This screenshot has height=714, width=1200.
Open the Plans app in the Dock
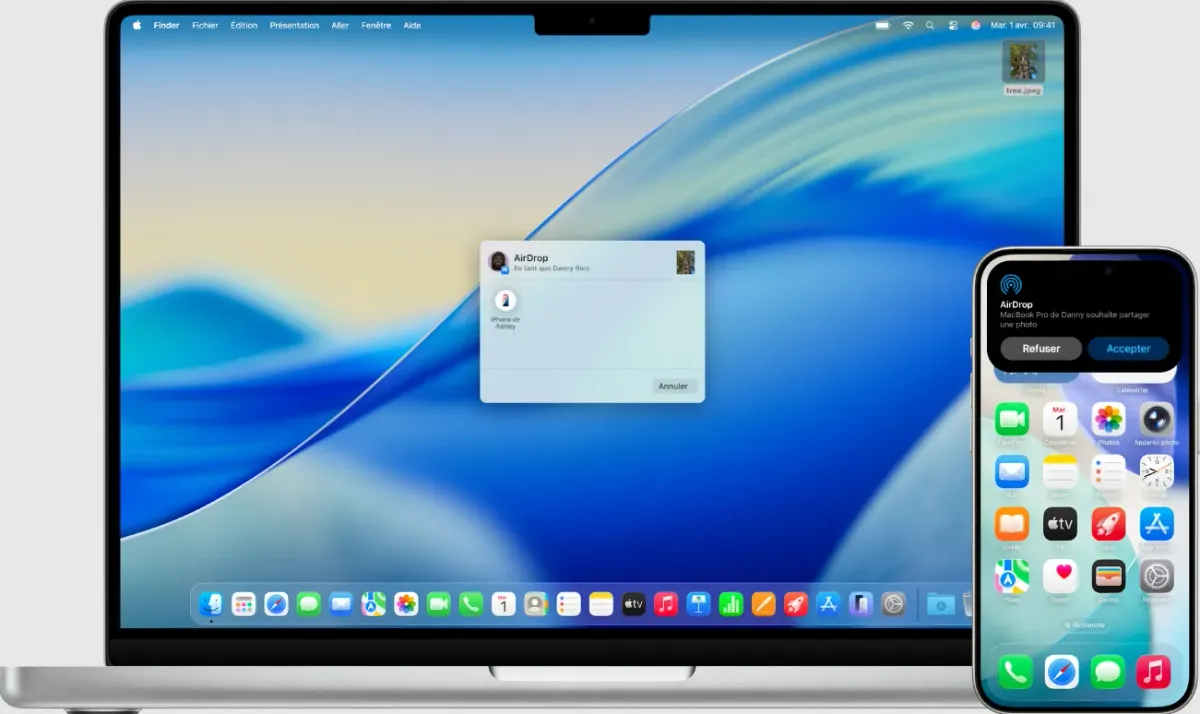point(372,603)
